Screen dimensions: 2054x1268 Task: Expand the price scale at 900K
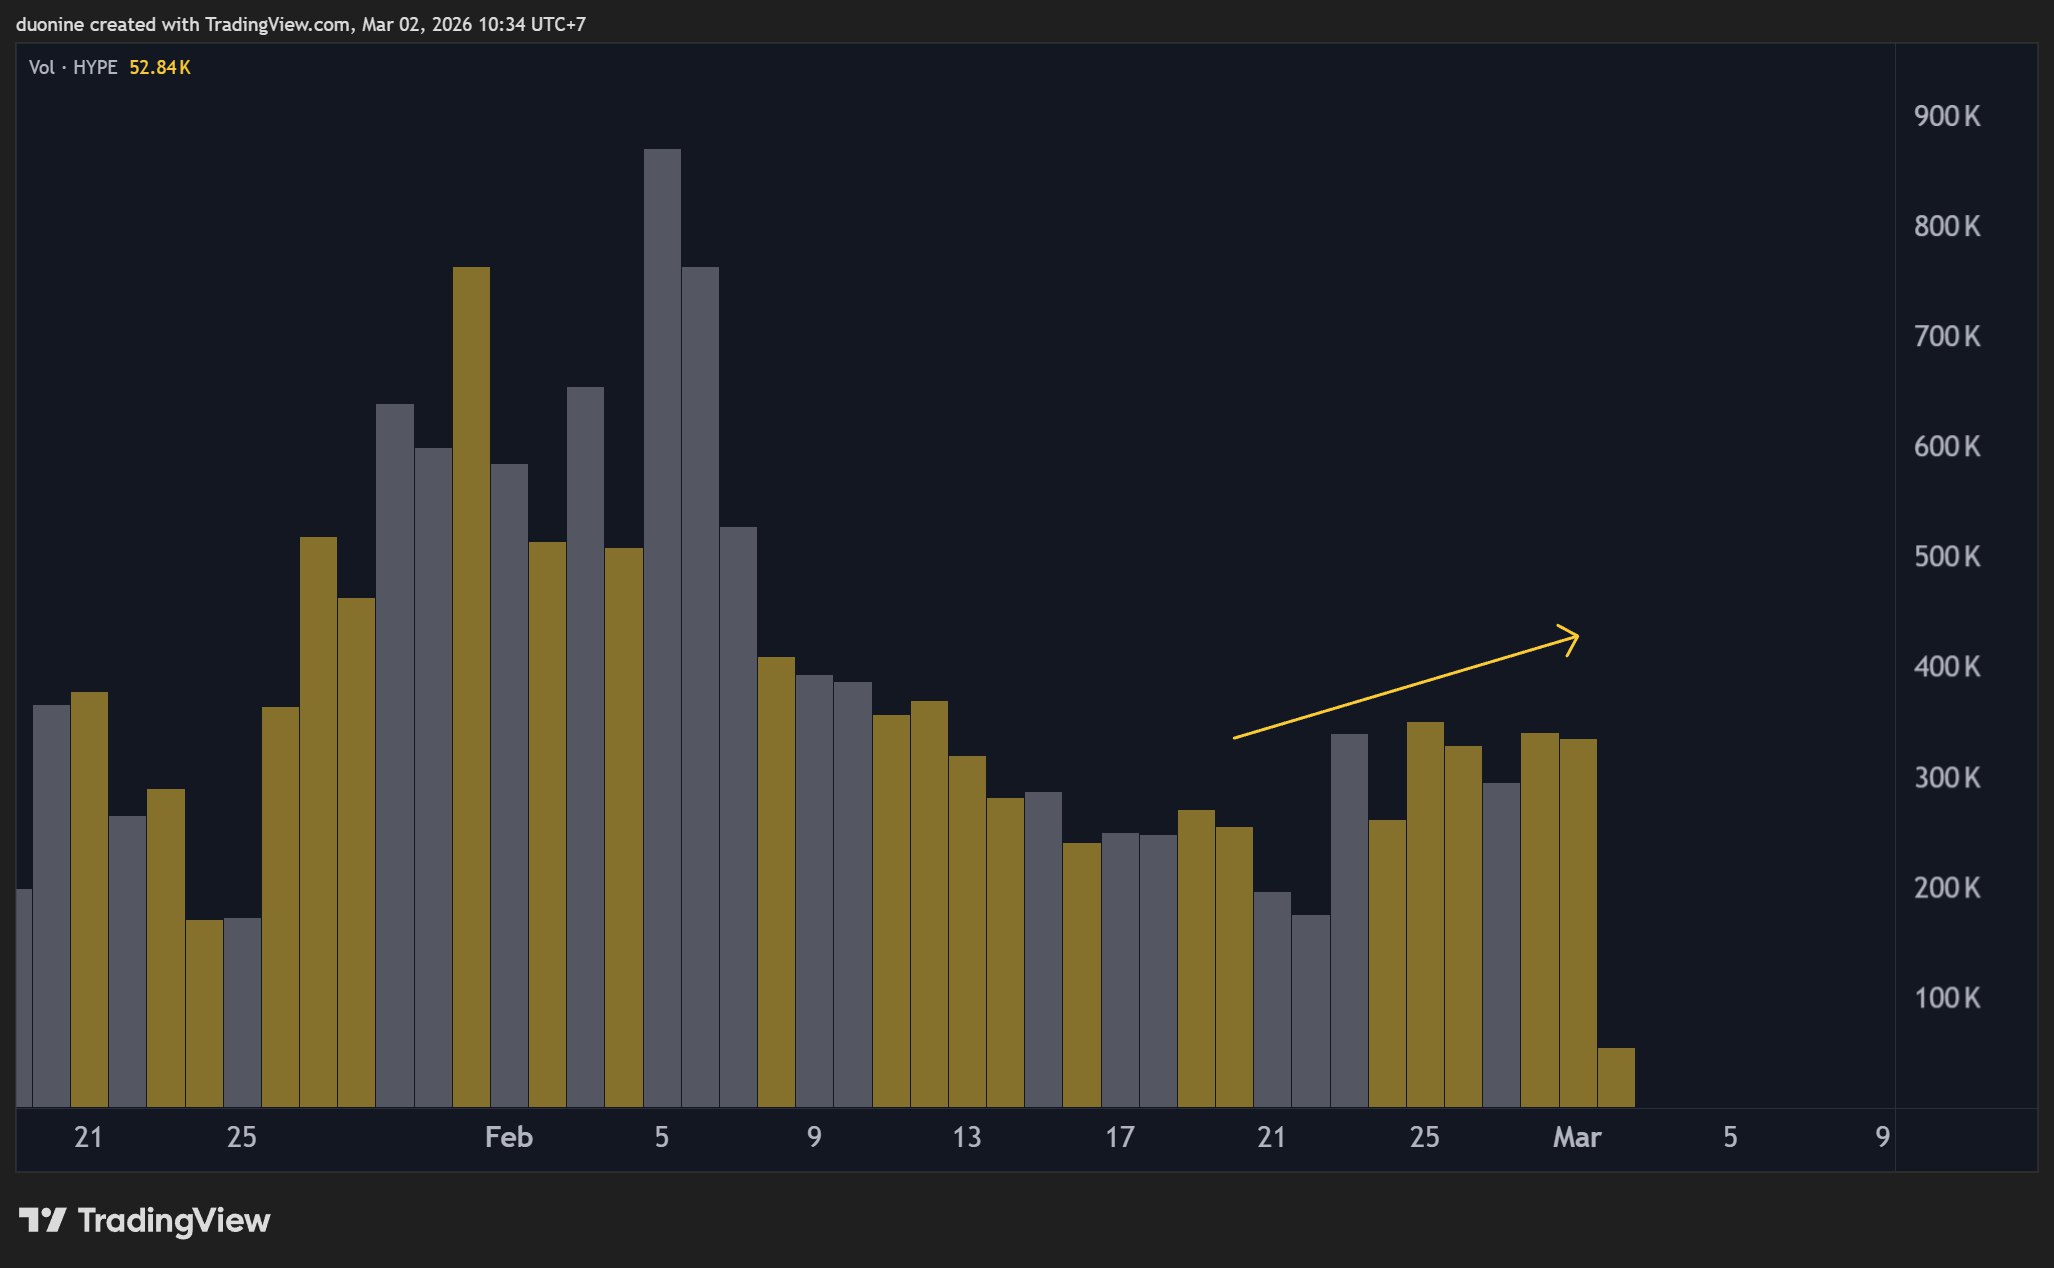(x=1945, y=116)
